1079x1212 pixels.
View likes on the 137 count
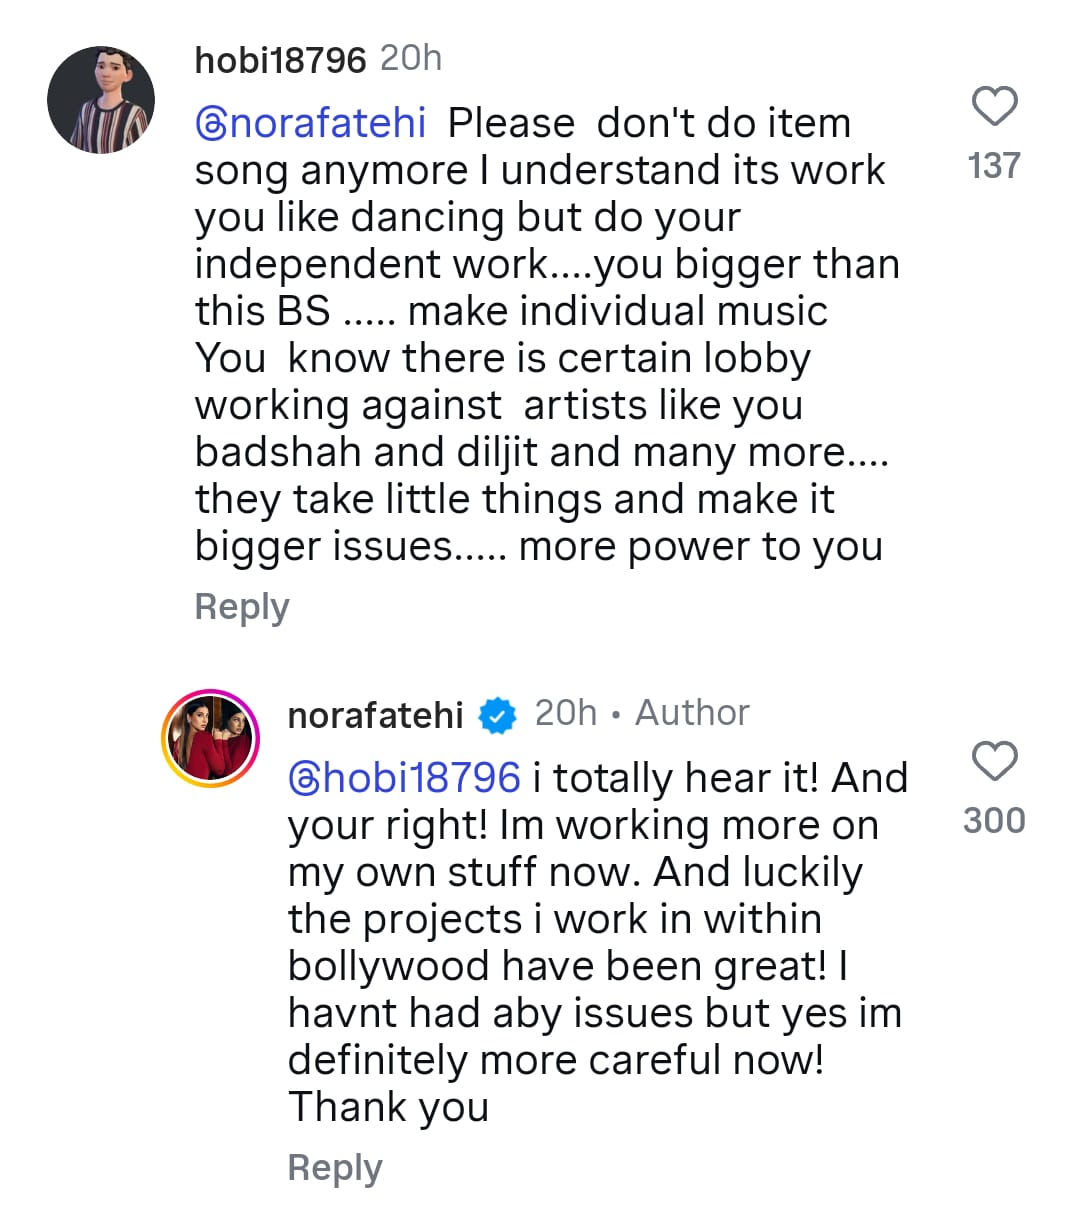click(995, 167)
